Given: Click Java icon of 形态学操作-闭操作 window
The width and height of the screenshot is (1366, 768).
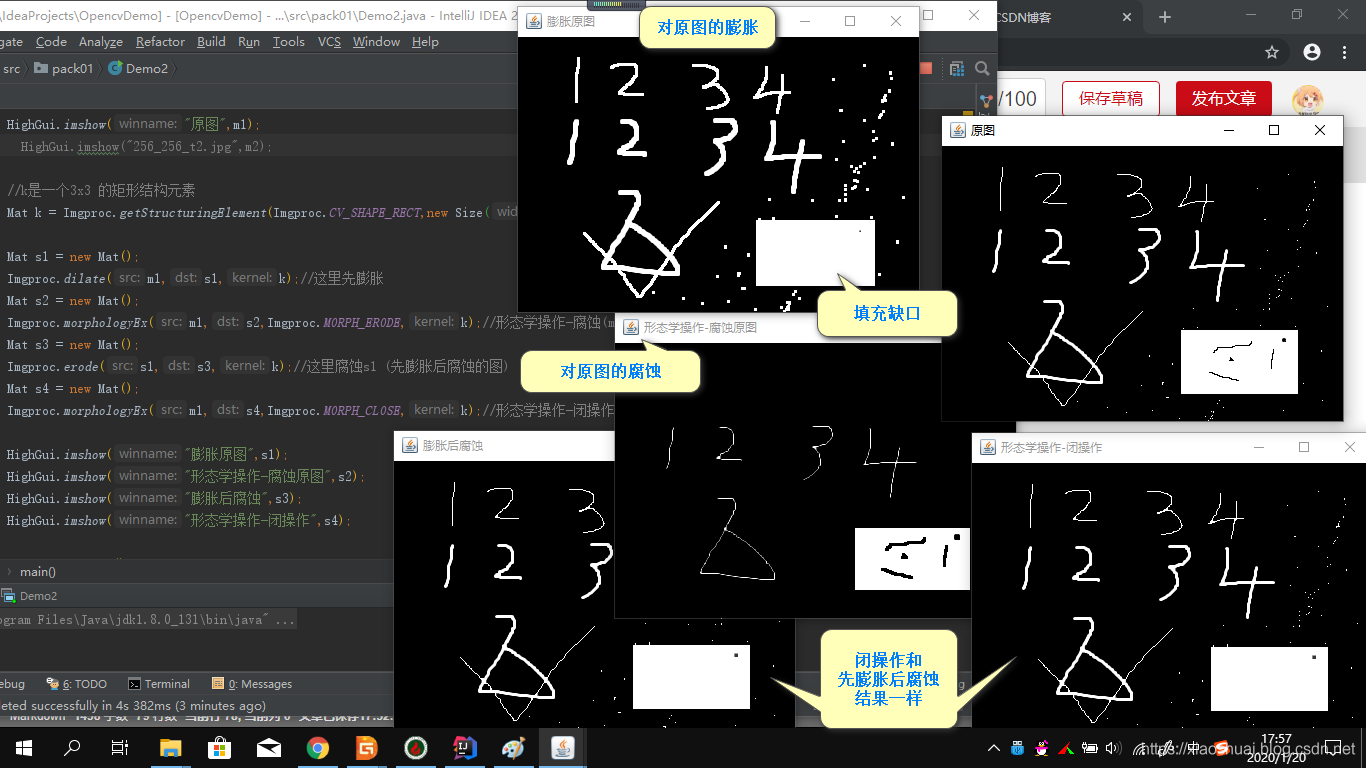Looking at the screenshot, I should click(988, 448).
